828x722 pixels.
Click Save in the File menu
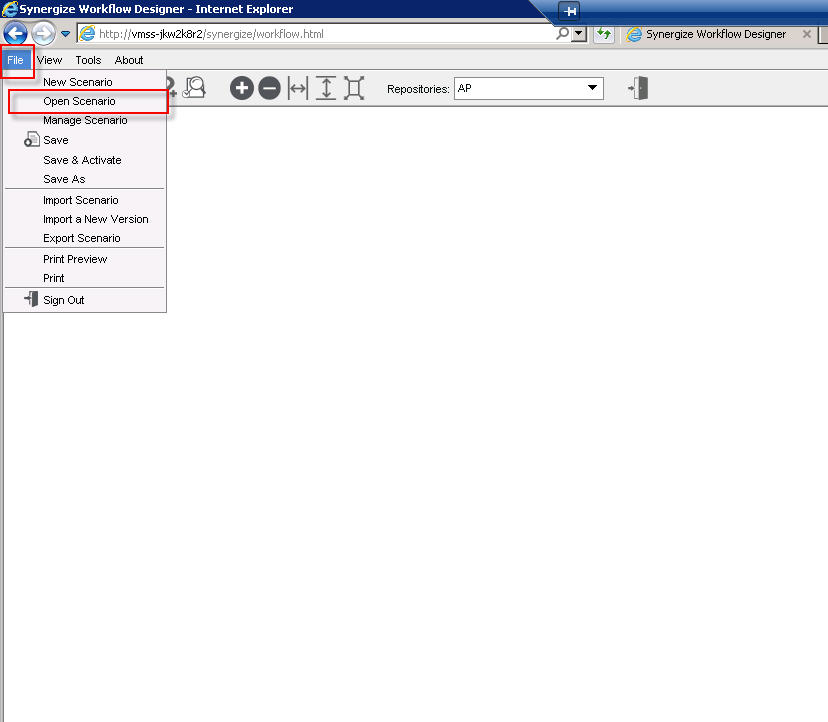[x=84, y=140]
